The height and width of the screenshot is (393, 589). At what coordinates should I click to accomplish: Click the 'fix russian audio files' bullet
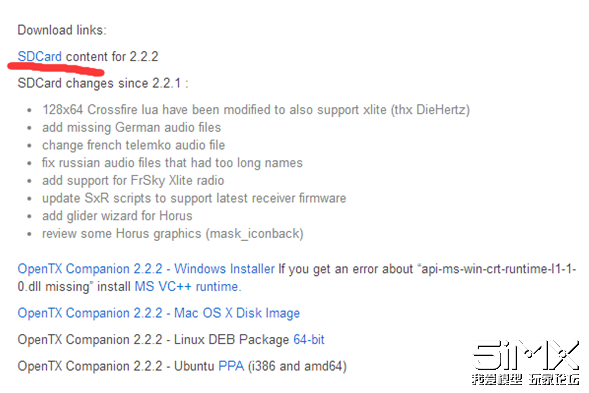point(172,163)
